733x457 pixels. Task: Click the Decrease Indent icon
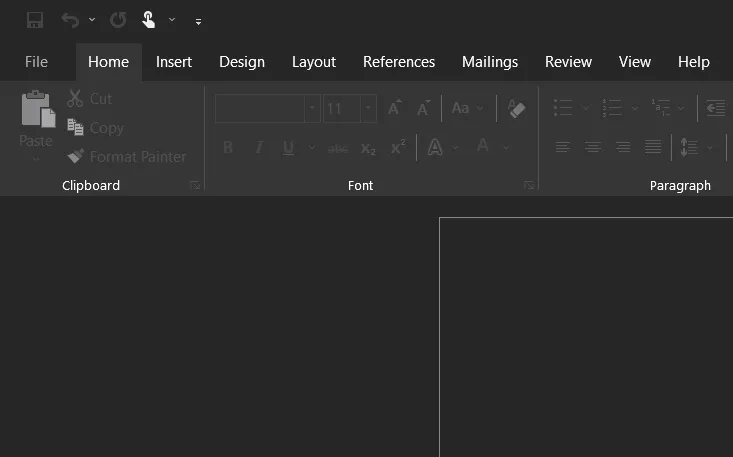point(715,108)
